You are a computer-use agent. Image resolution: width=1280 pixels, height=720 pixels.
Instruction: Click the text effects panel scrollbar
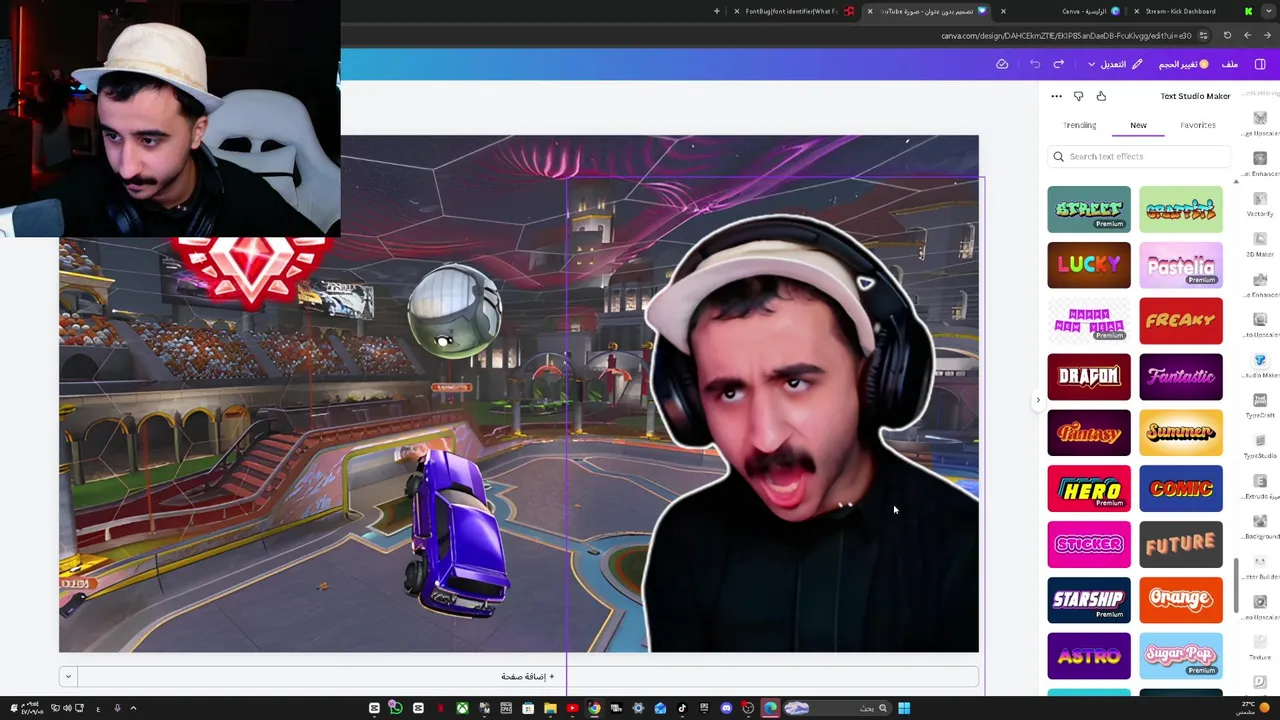(x=1235, y=585)
